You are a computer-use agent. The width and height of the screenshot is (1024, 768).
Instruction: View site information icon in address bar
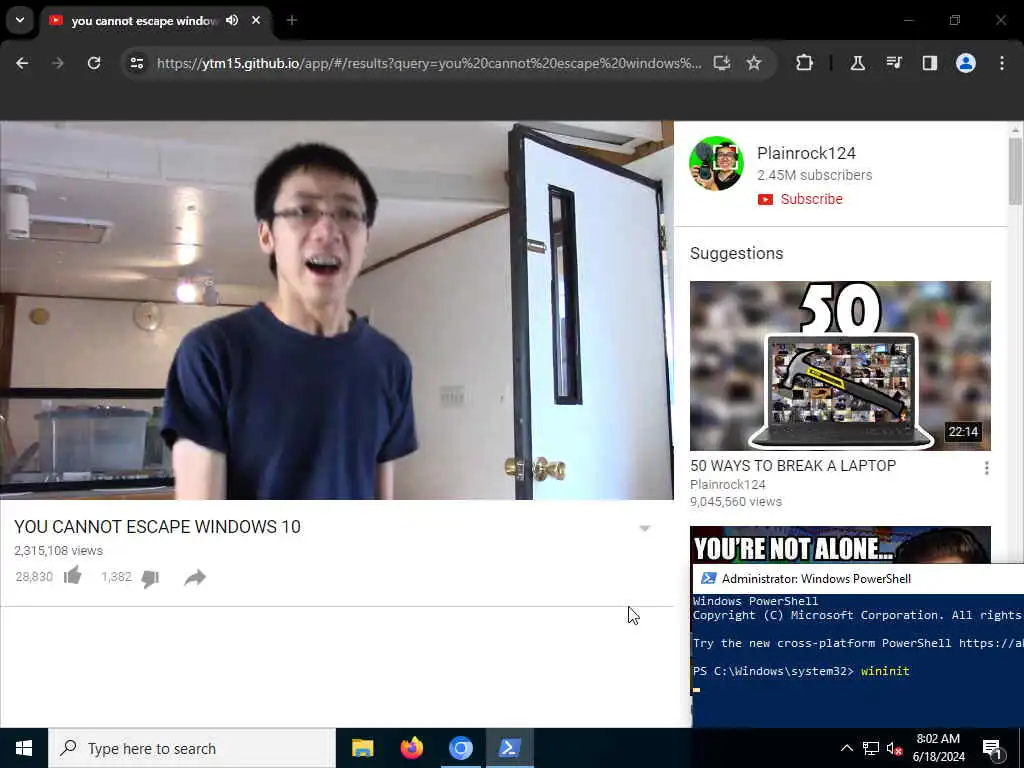point(136,63)
